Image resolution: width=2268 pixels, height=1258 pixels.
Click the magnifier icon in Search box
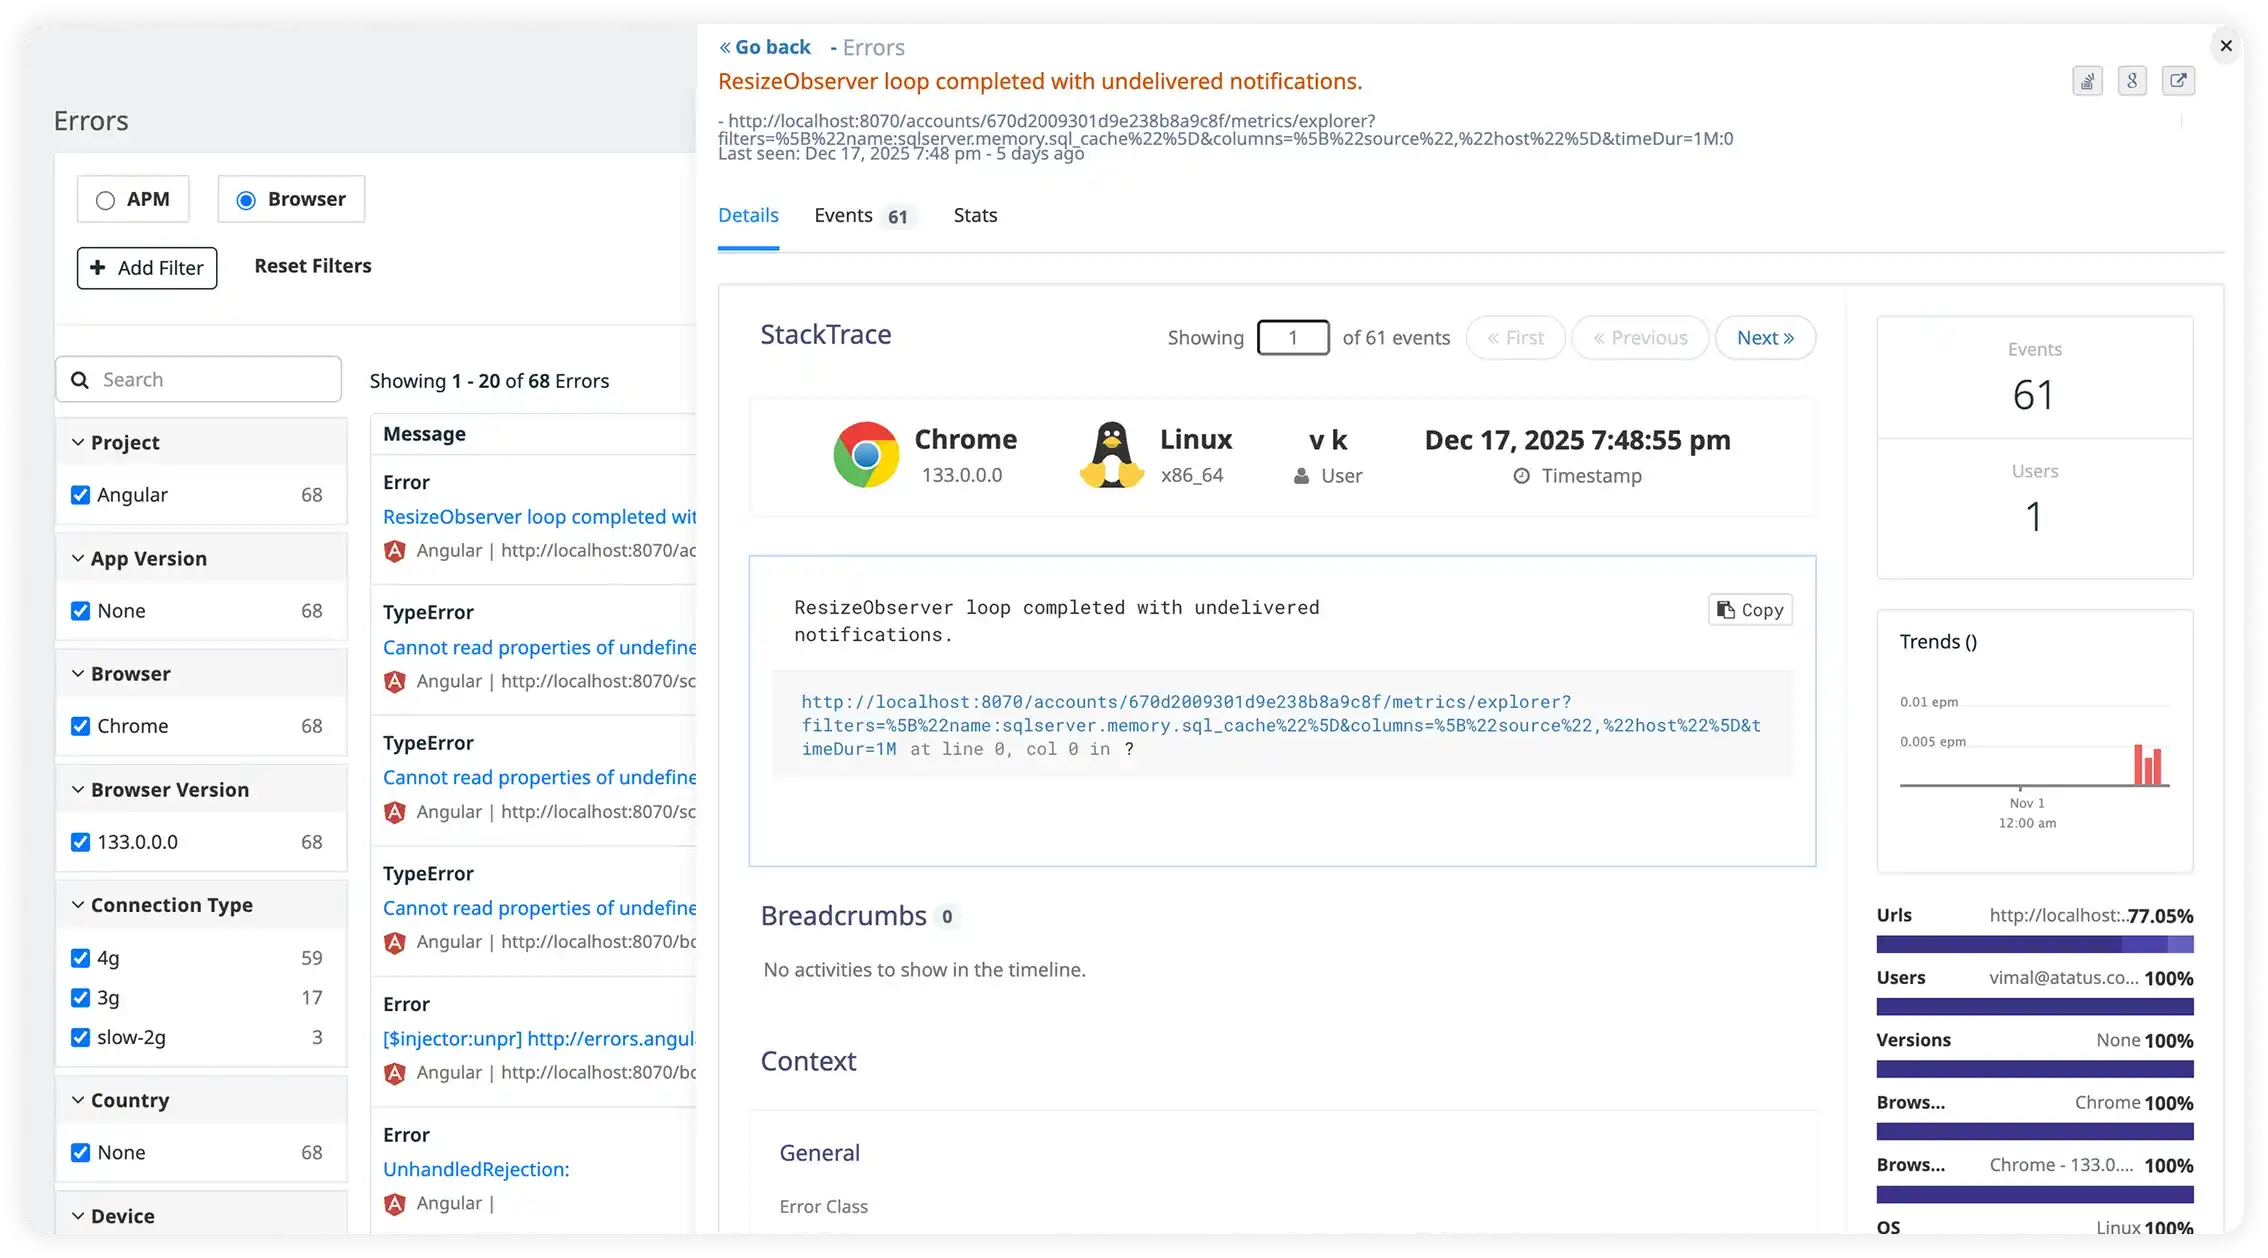tap(81, 380)
